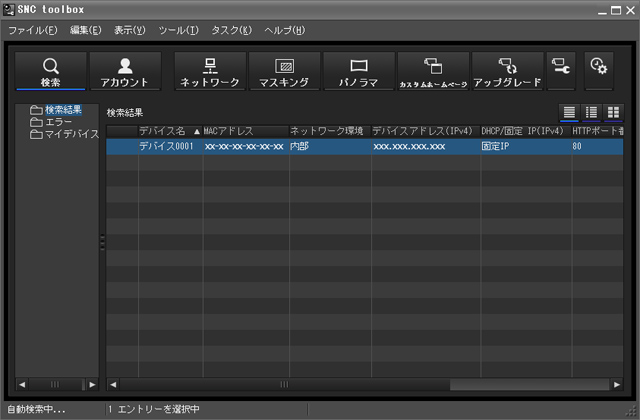Click the 検索 search toolbar button
The width and height of the screenshot is (640, 420).
click(x=51, y=71)
